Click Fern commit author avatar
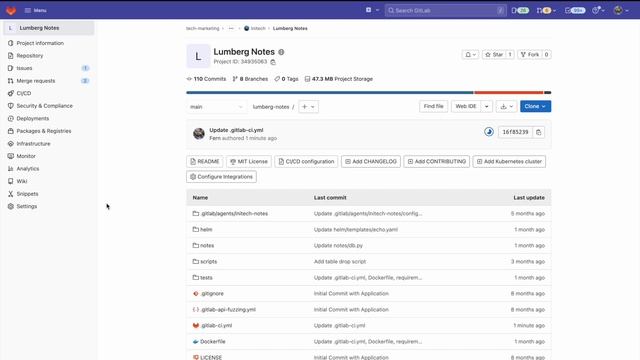The image size is (640, 360). click(199, 133)
